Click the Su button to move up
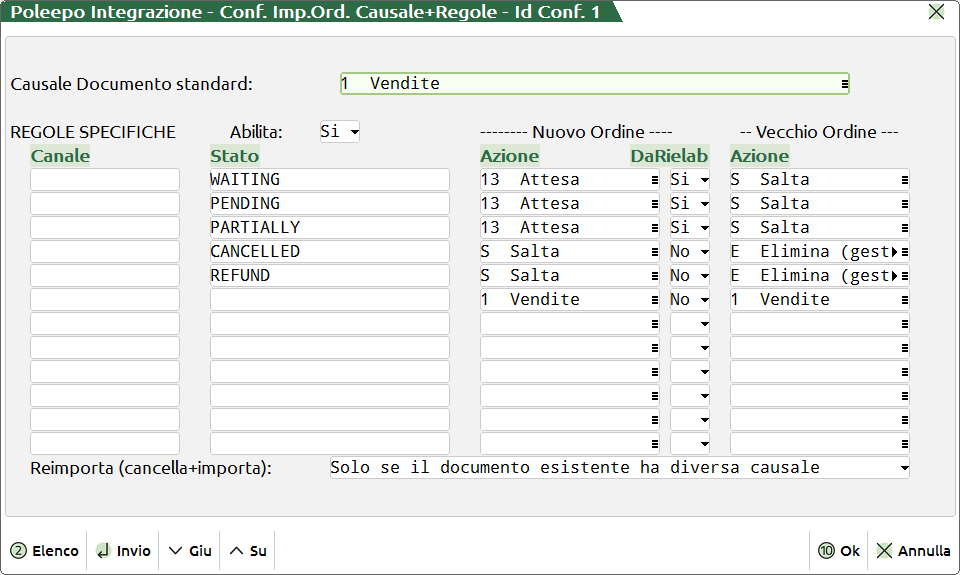The width and height of the screenshot is (960, 575). [x=248, y=551]
